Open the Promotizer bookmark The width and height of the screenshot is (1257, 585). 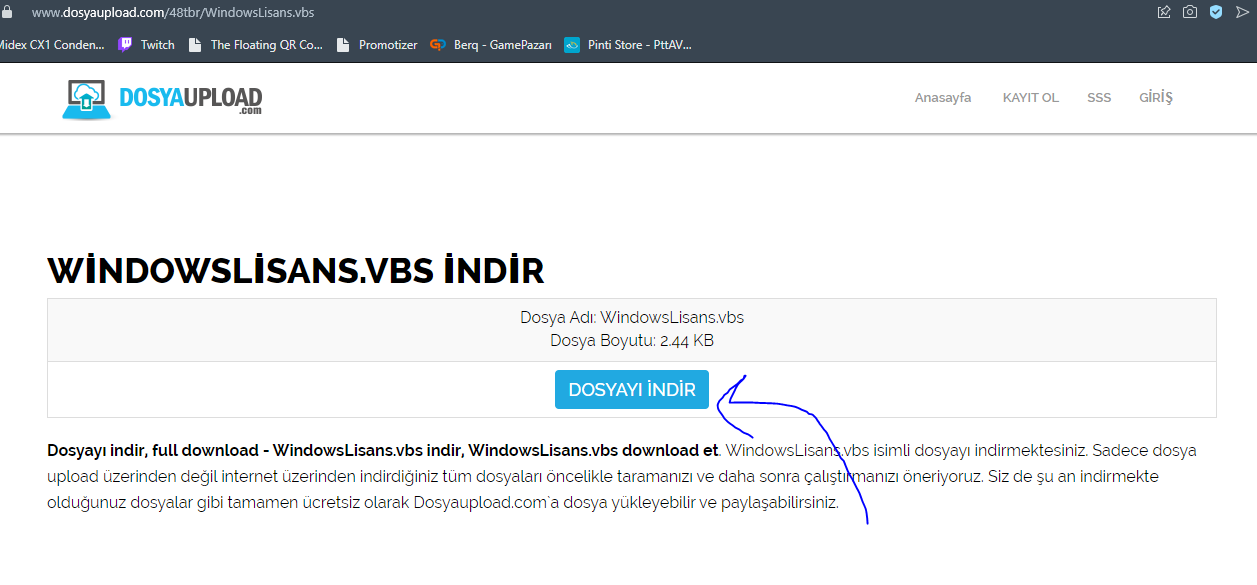[x=377, y=45]
